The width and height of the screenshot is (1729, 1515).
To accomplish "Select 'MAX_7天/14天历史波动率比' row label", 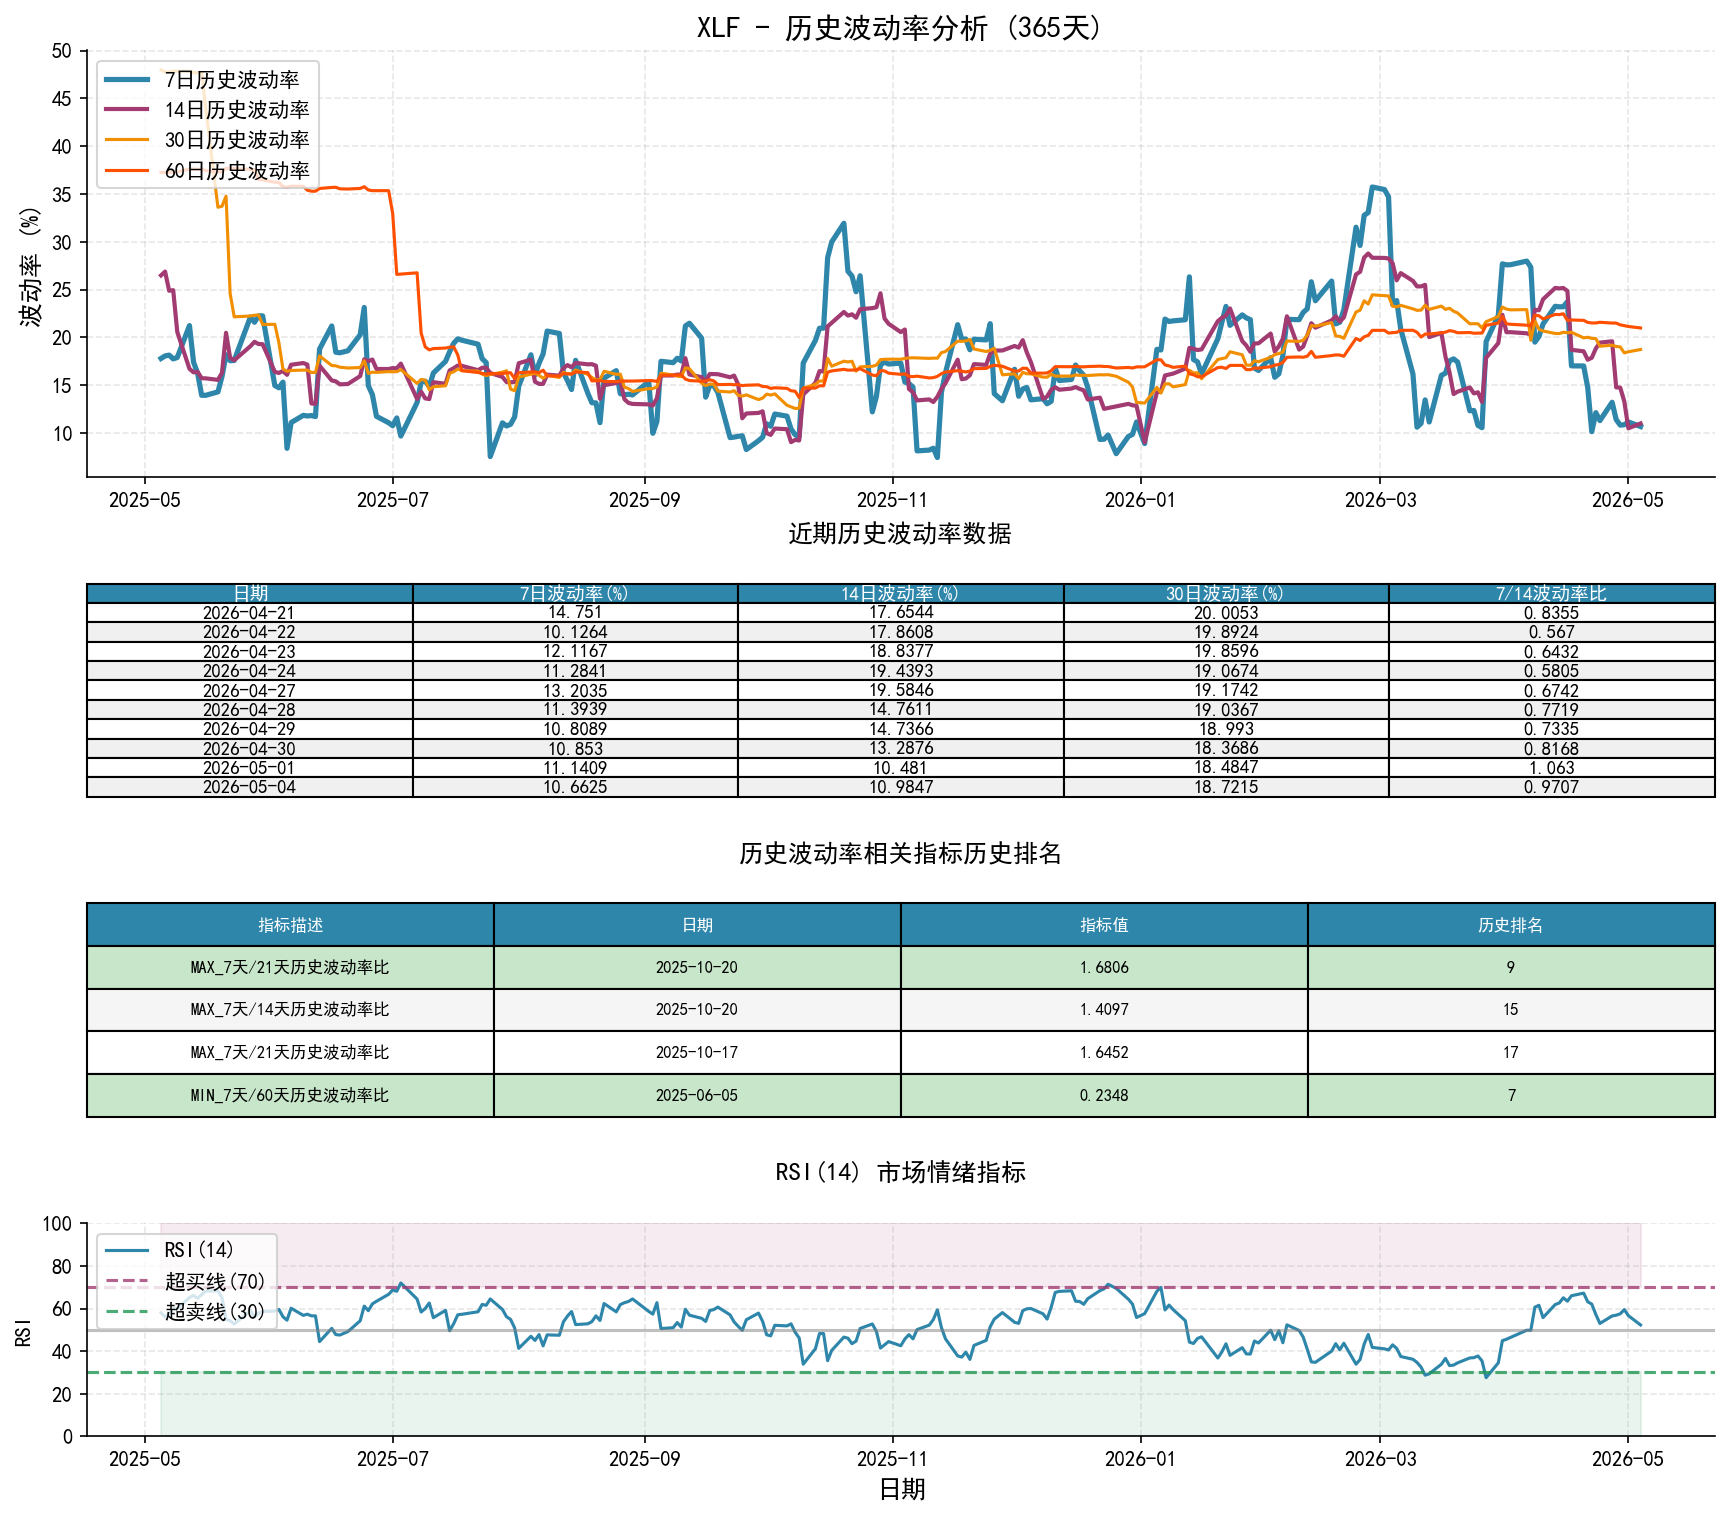I will tap(290, 1010).
